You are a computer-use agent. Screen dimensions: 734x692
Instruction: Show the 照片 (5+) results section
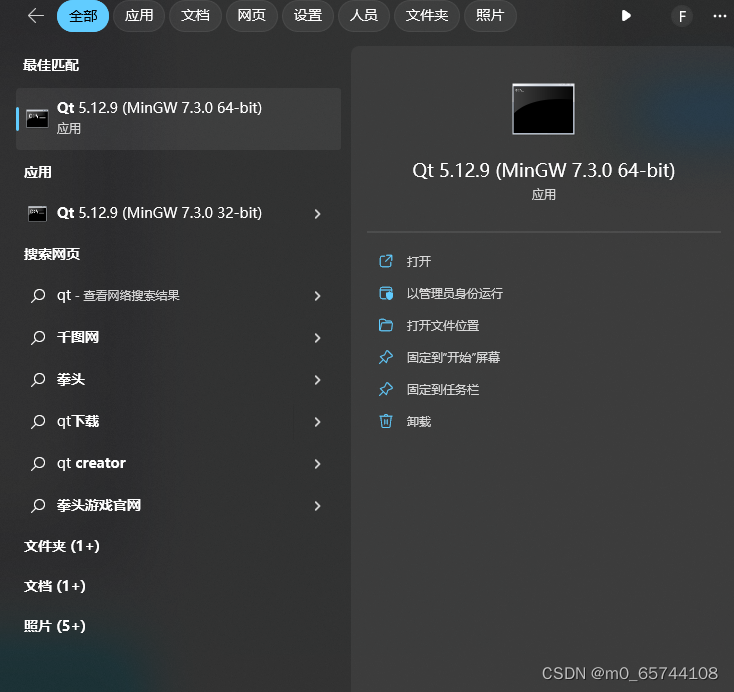(55, 626)
